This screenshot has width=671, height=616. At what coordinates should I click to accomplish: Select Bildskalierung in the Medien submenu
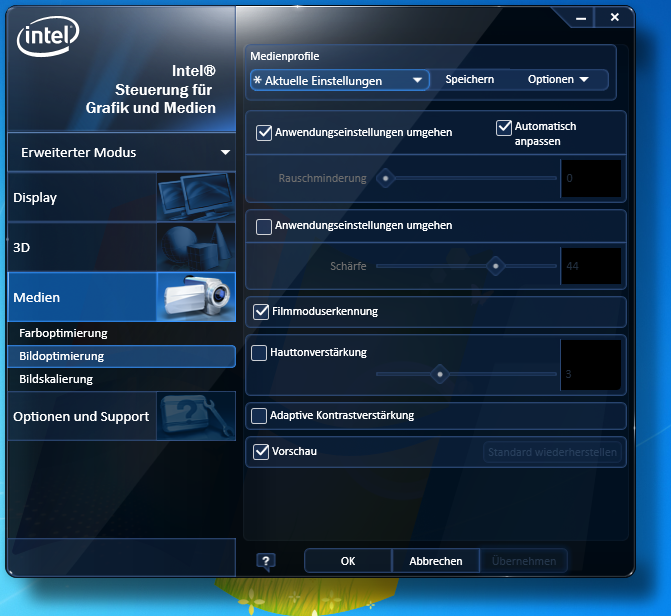(x=56, y=379)
